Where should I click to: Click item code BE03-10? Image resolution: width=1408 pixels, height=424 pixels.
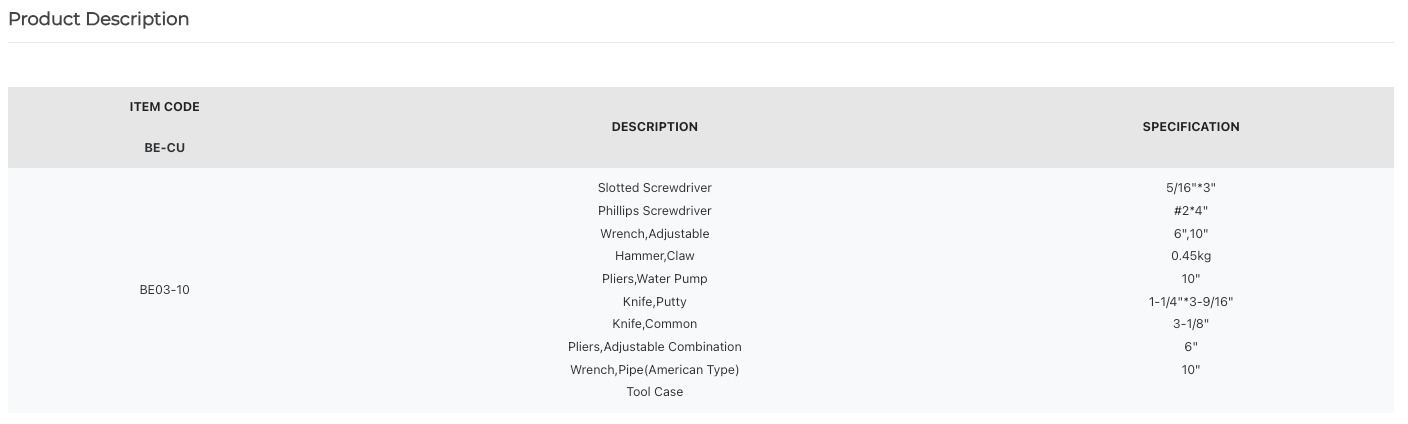pyautogui.click(x=165, y=290)
